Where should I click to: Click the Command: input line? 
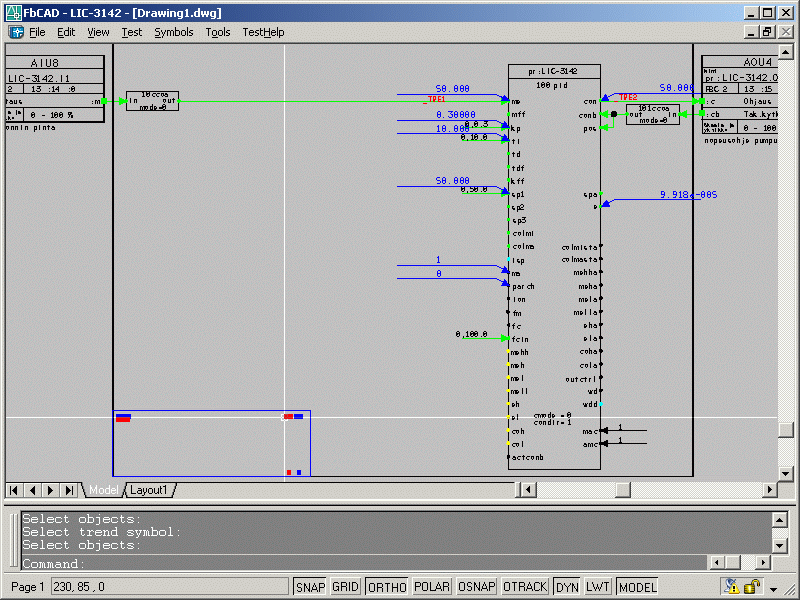coord(365,563)
